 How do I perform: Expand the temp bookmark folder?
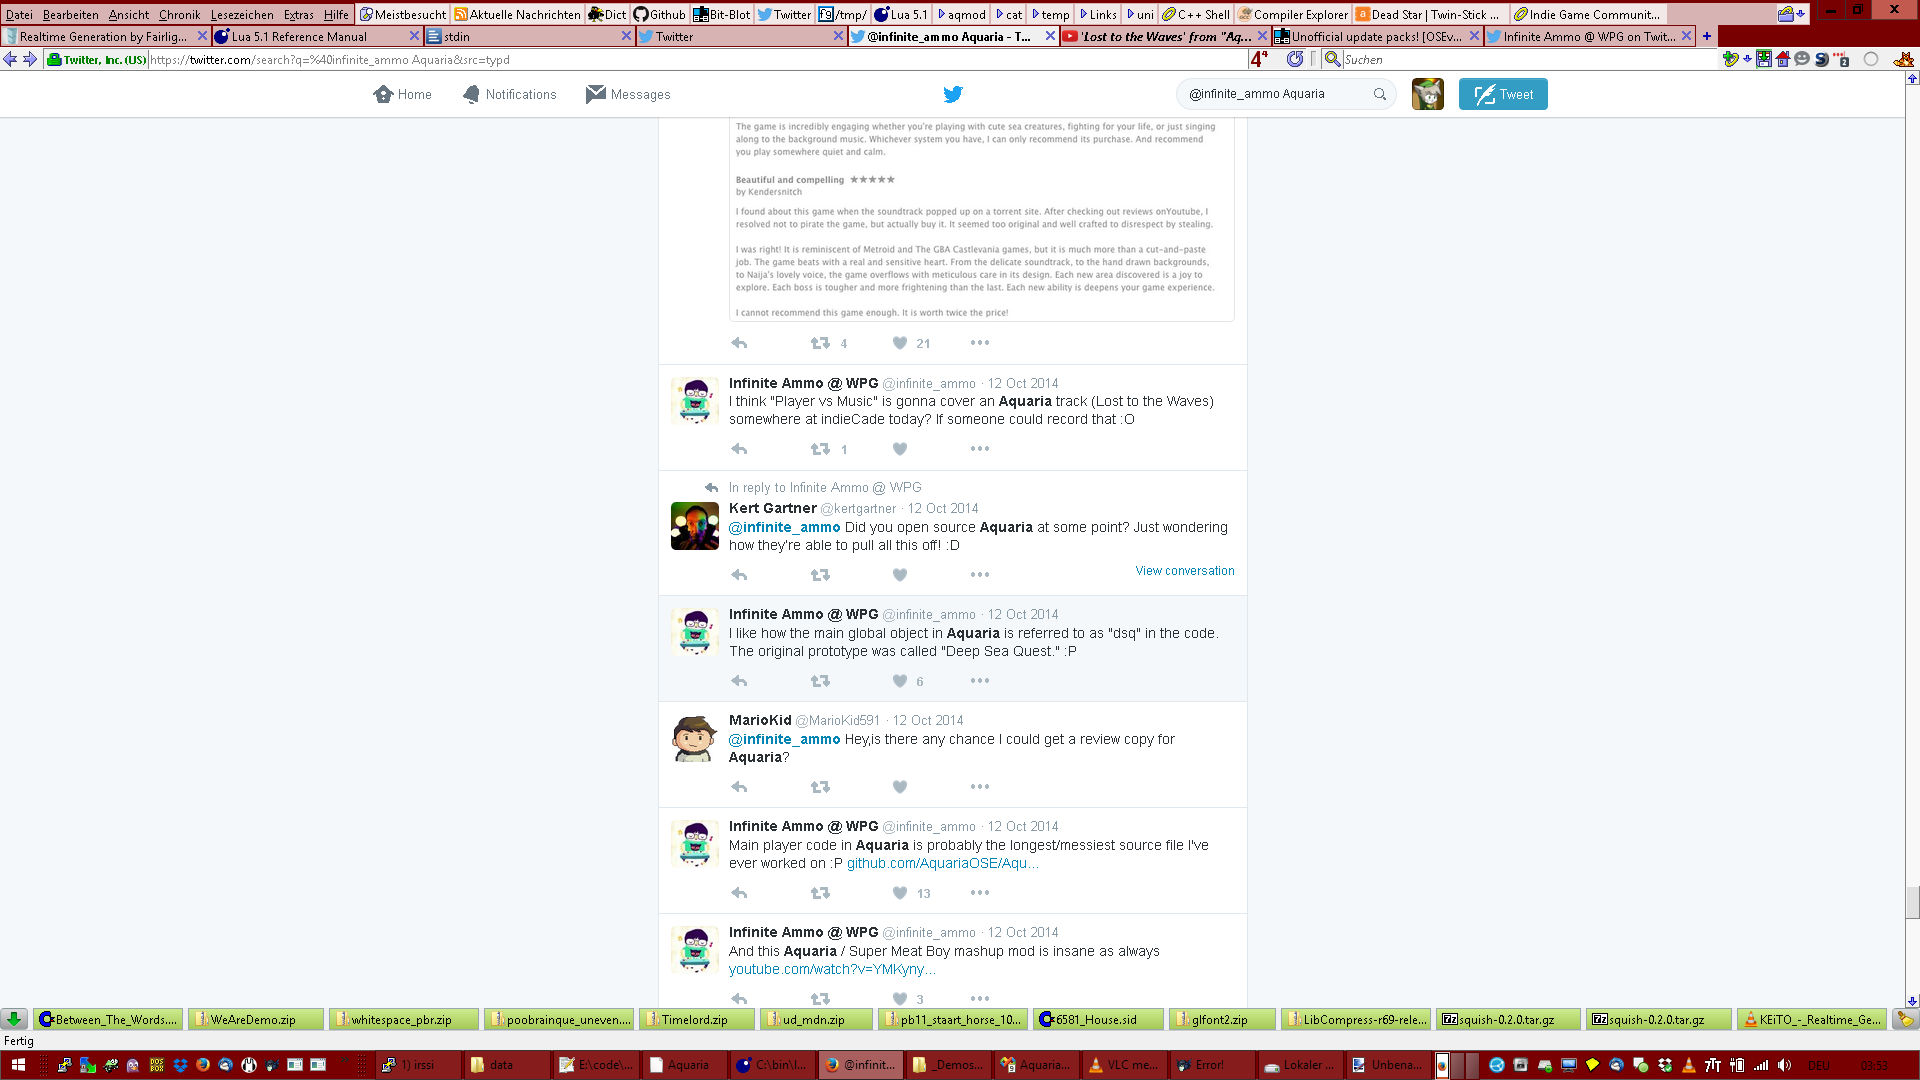(x=1050, y=14)
